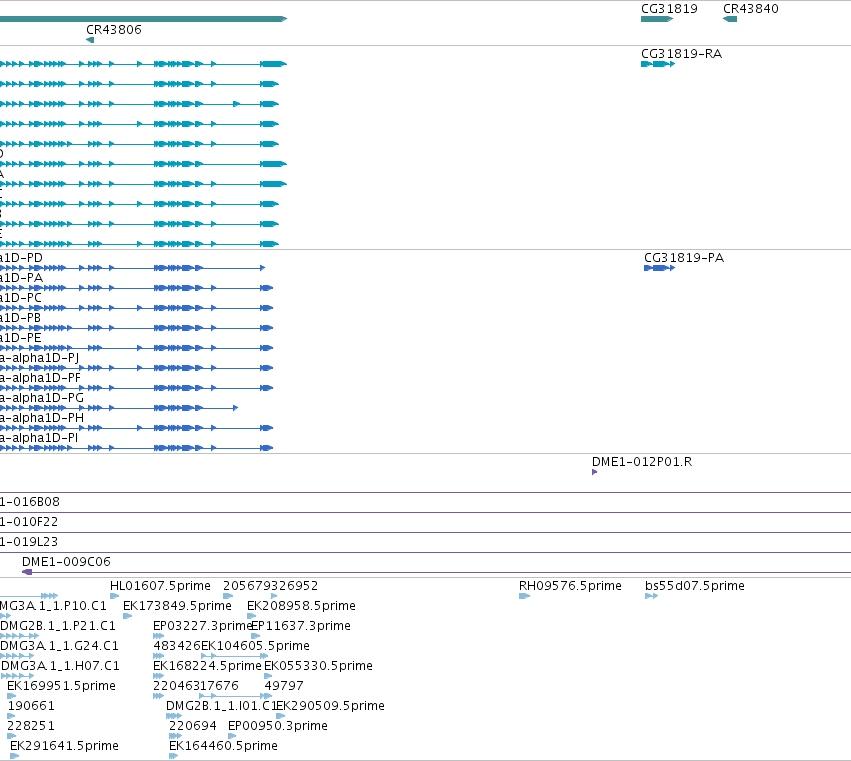Image resolution: width=851 pixels, height=761 pixels.
Task: Select the DMG3A.1_1.H07.C1 label
Action: (60, 666)
